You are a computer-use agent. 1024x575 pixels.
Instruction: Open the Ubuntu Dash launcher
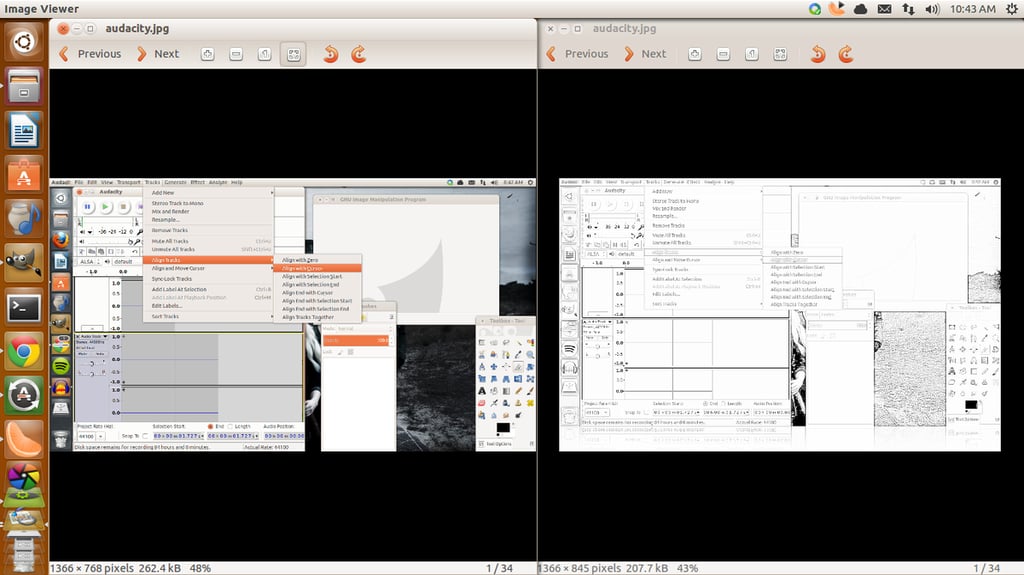(x=24, y=42)
